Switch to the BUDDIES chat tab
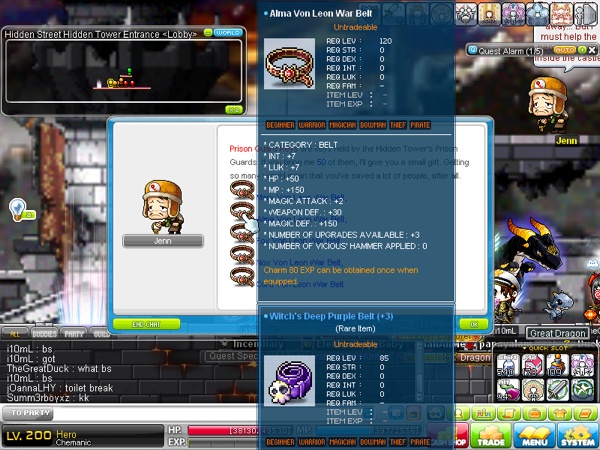This screenshot has width=600, height=450. point(44,334)
